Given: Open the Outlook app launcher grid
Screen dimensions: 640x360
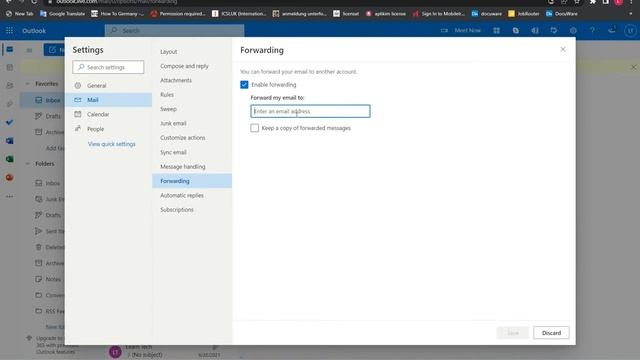Looking at the screenshot, I should pyautogui.click(x=9, y=31).
